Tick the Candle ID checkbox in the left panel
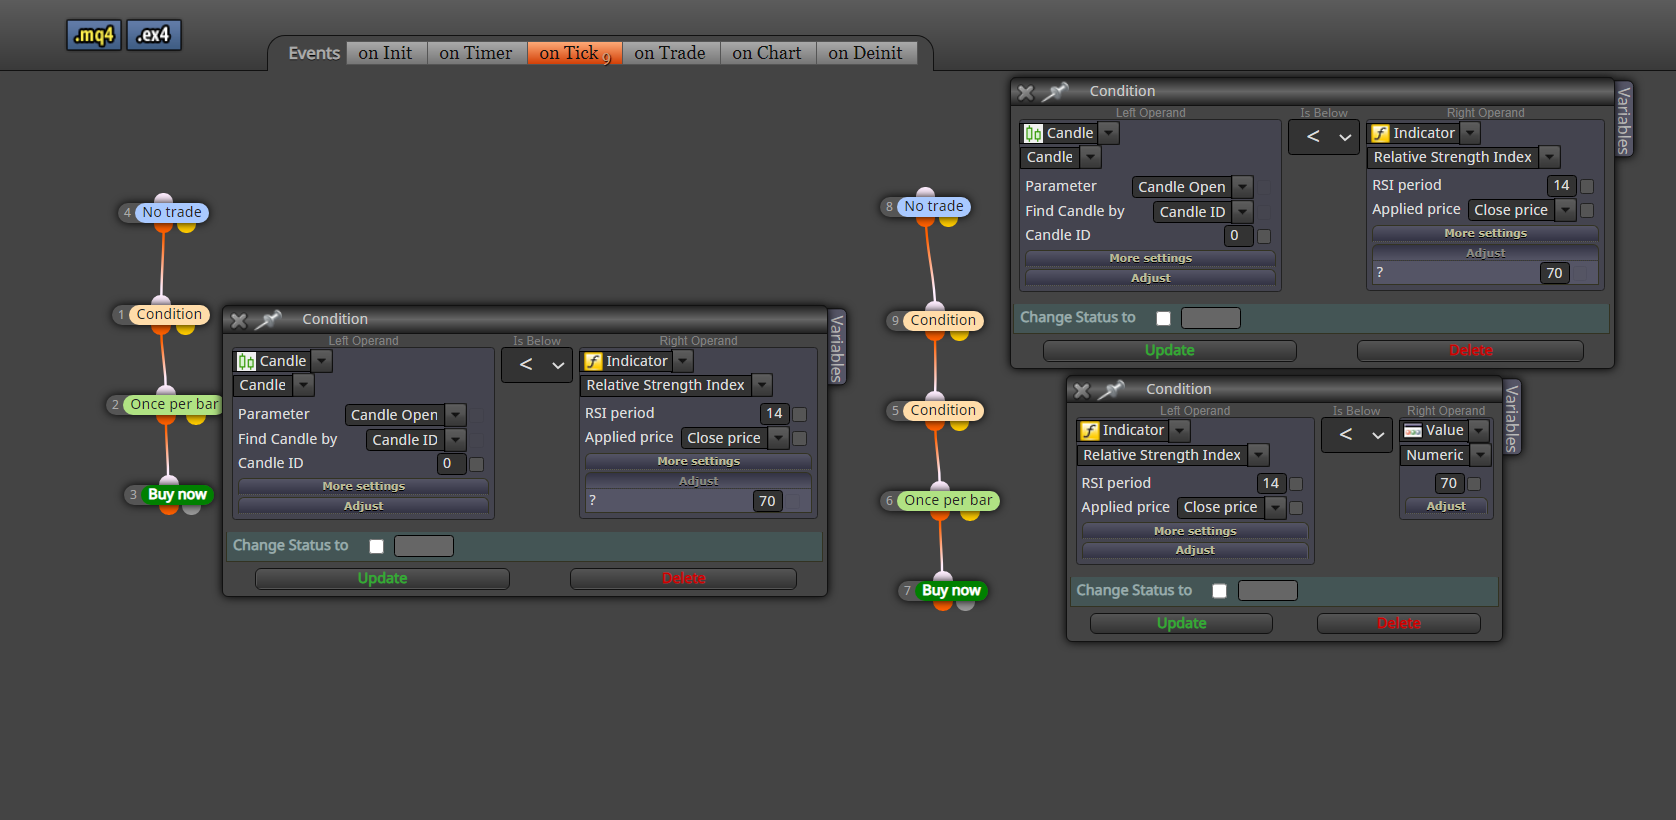 pyautogui.click(x=476, y=464)
